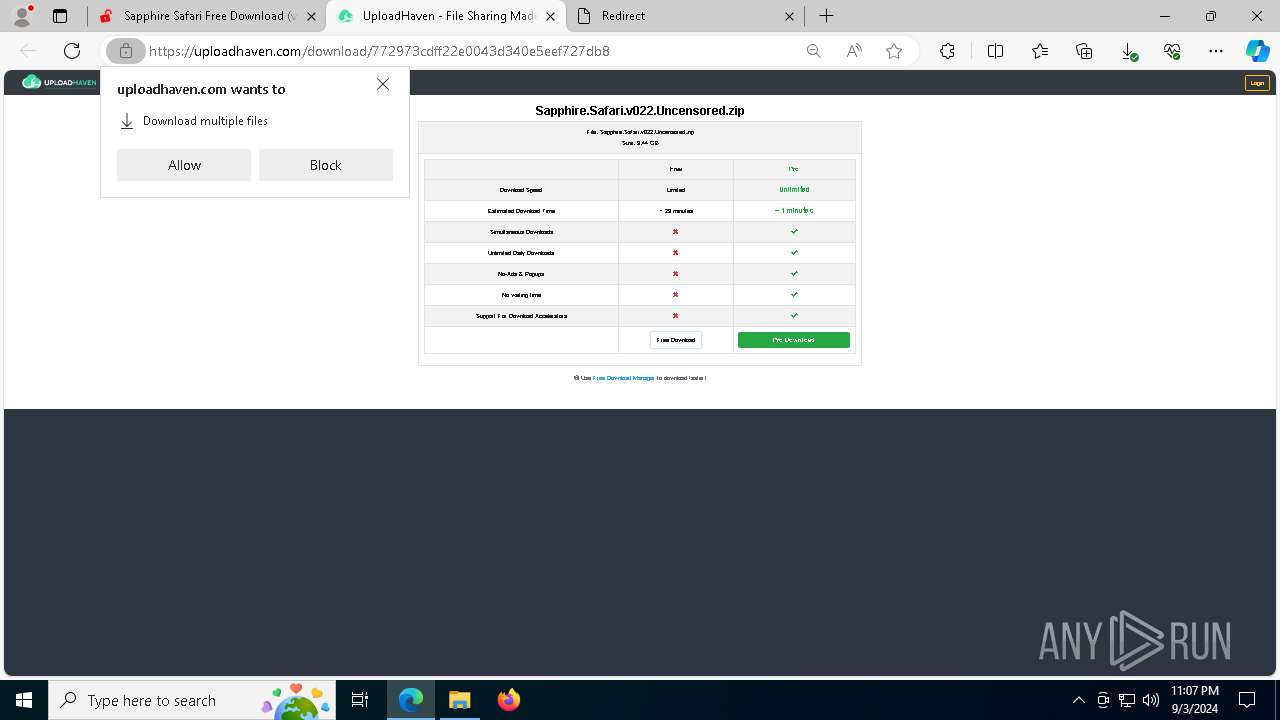Close the UploadHaven tab
The height and width of the screenshot is (720, 1280).
click(550, 16)
